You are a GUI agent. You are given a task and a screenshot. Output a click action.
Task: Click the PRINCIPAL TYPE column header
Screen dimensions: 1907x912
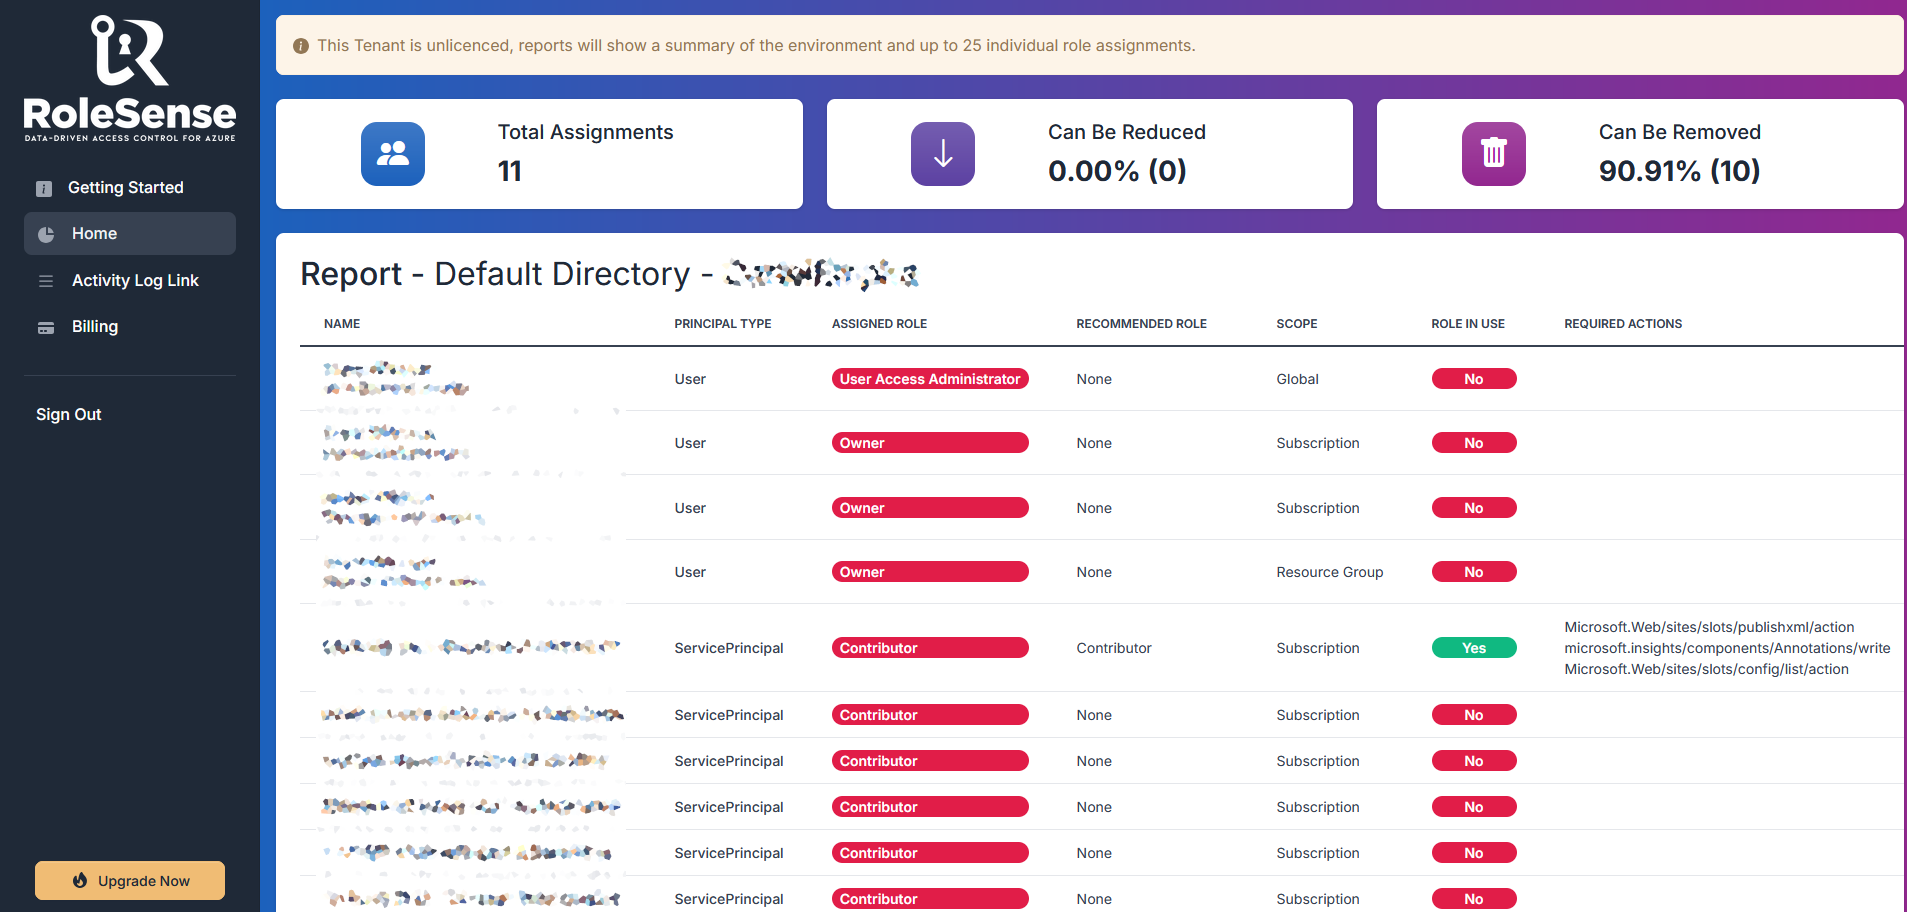click(x=723, y=324)
